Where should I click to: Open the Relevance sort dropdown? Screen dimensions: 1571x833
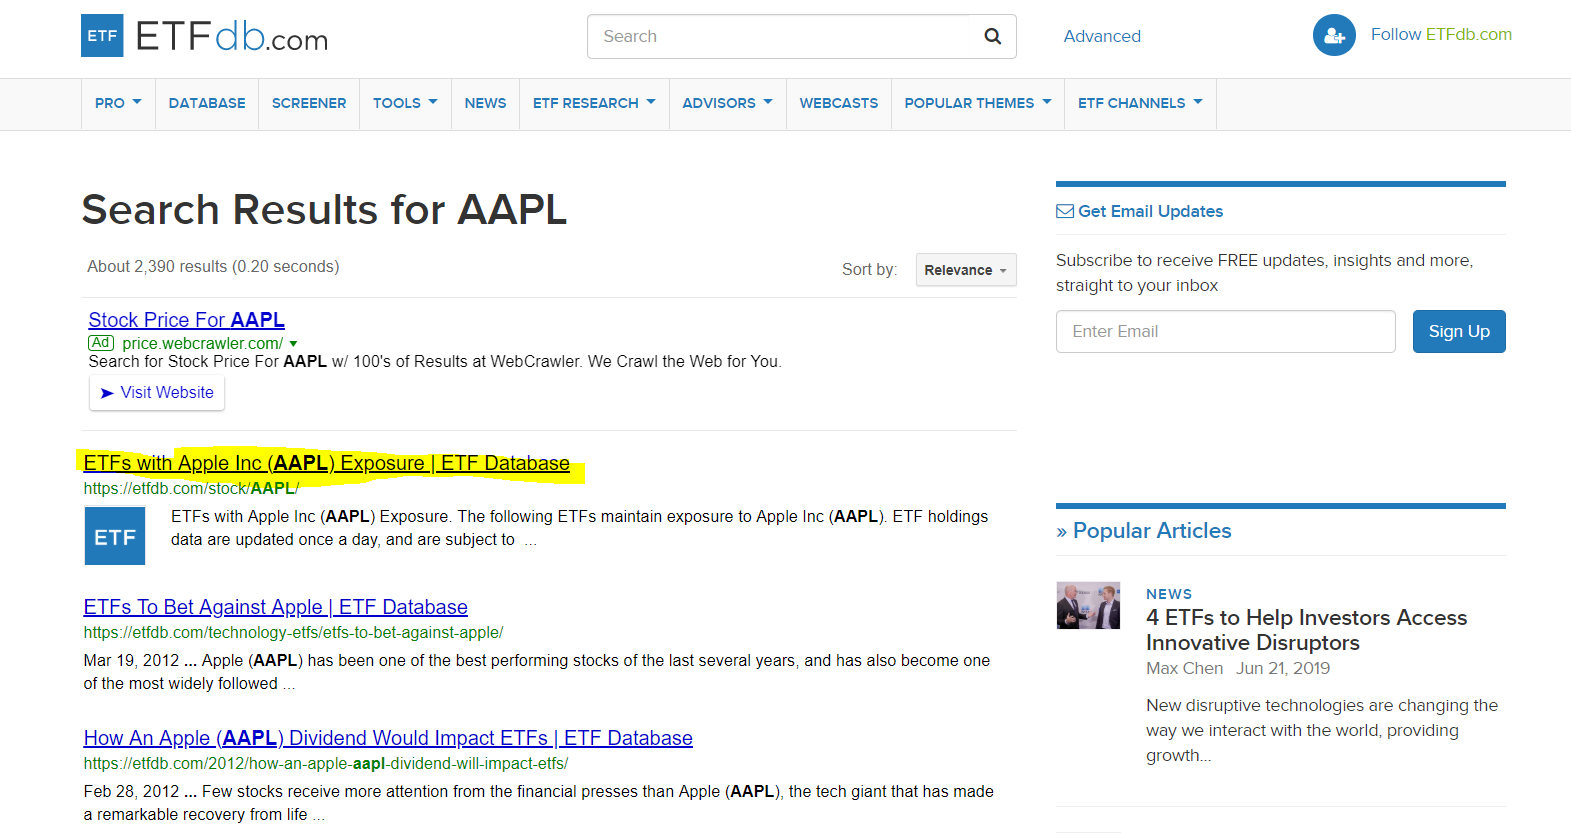click(966, 270)
